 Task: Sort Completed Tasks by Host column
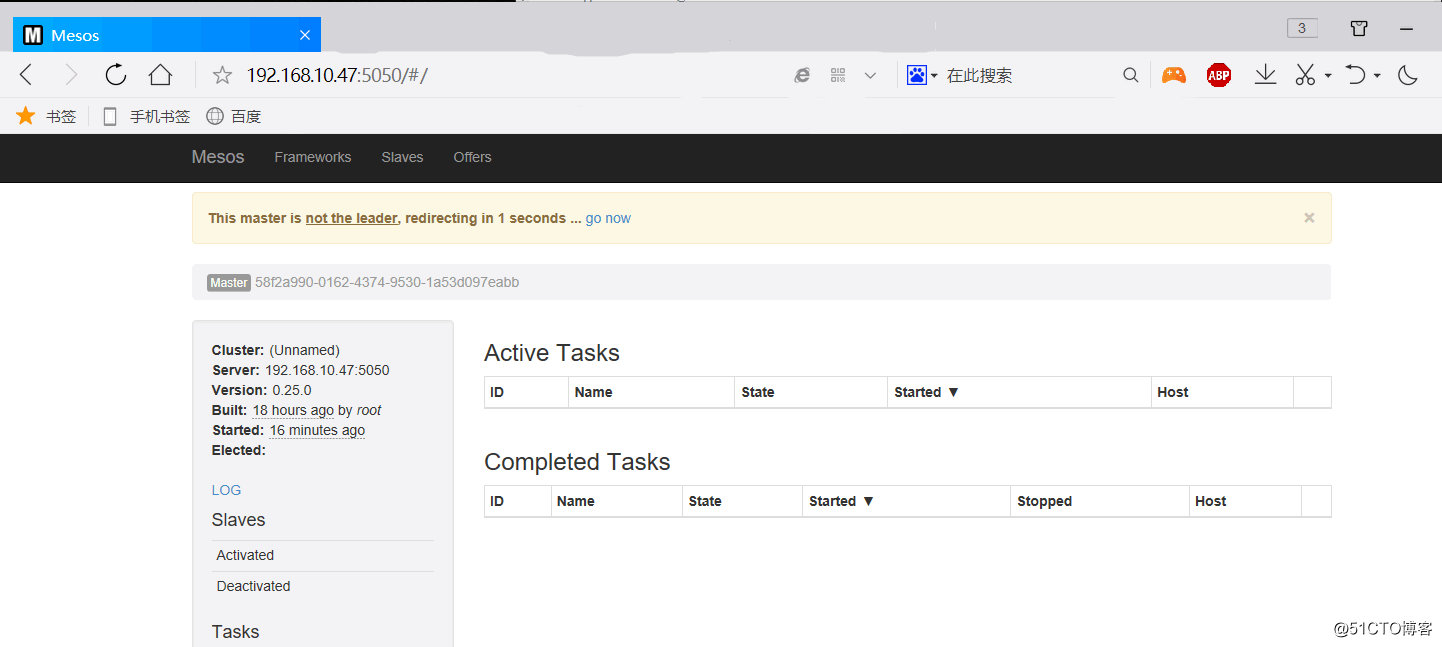tap(1245, 501)
